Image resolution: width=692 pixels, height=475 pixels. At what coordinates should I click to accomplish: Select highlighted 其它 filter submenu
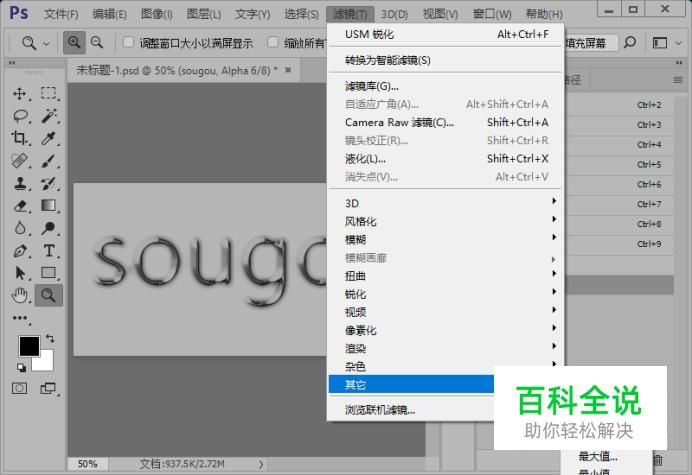click(411, 384)
